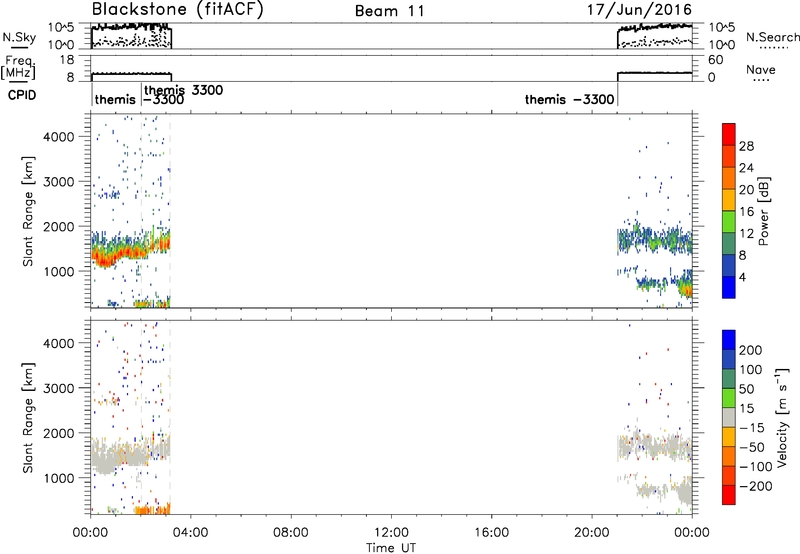Click the 'Power [dB]' colorbar label
The image size is (800, 554).
click(x=763, y=211)
